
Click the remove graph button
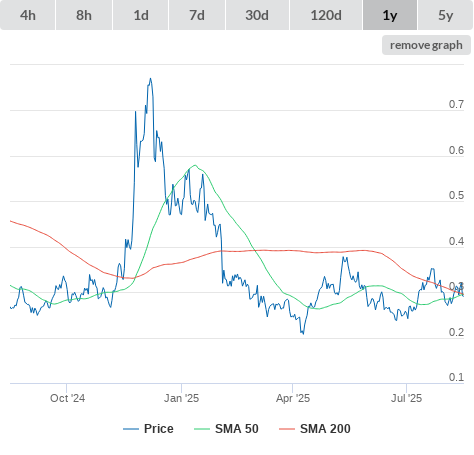pos(426,45)
